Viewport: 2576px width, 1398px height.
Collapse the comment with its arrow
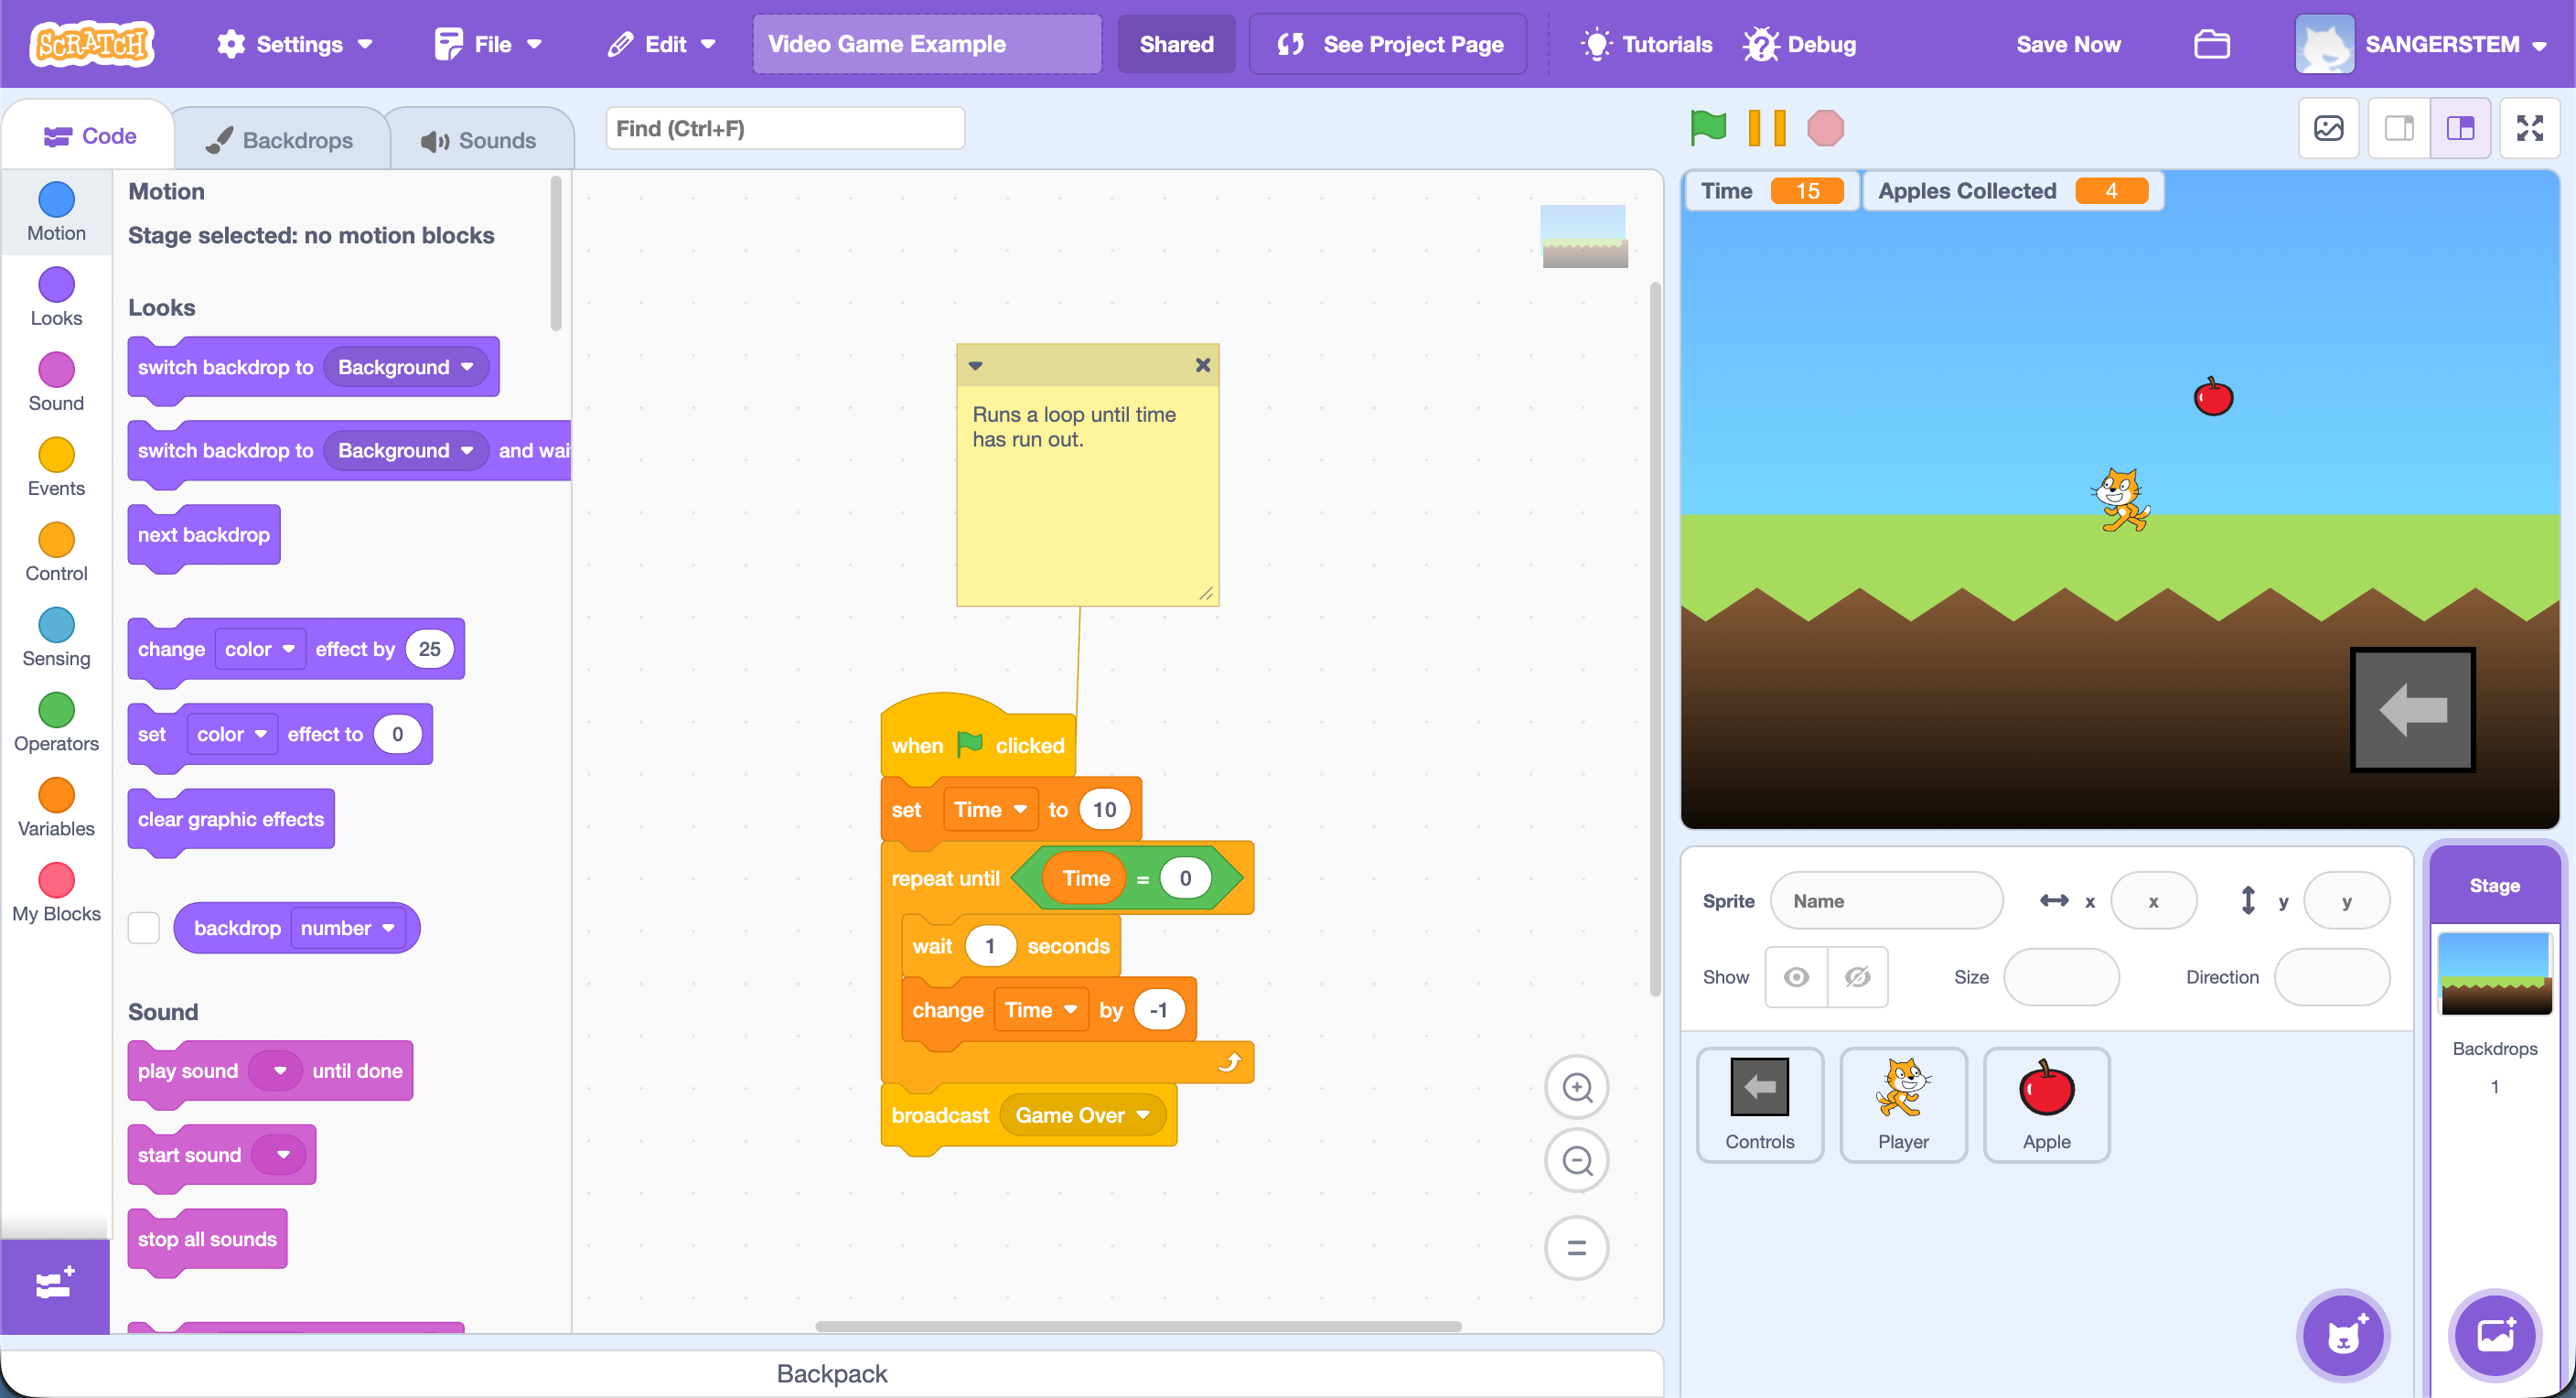tap(976, 365)
